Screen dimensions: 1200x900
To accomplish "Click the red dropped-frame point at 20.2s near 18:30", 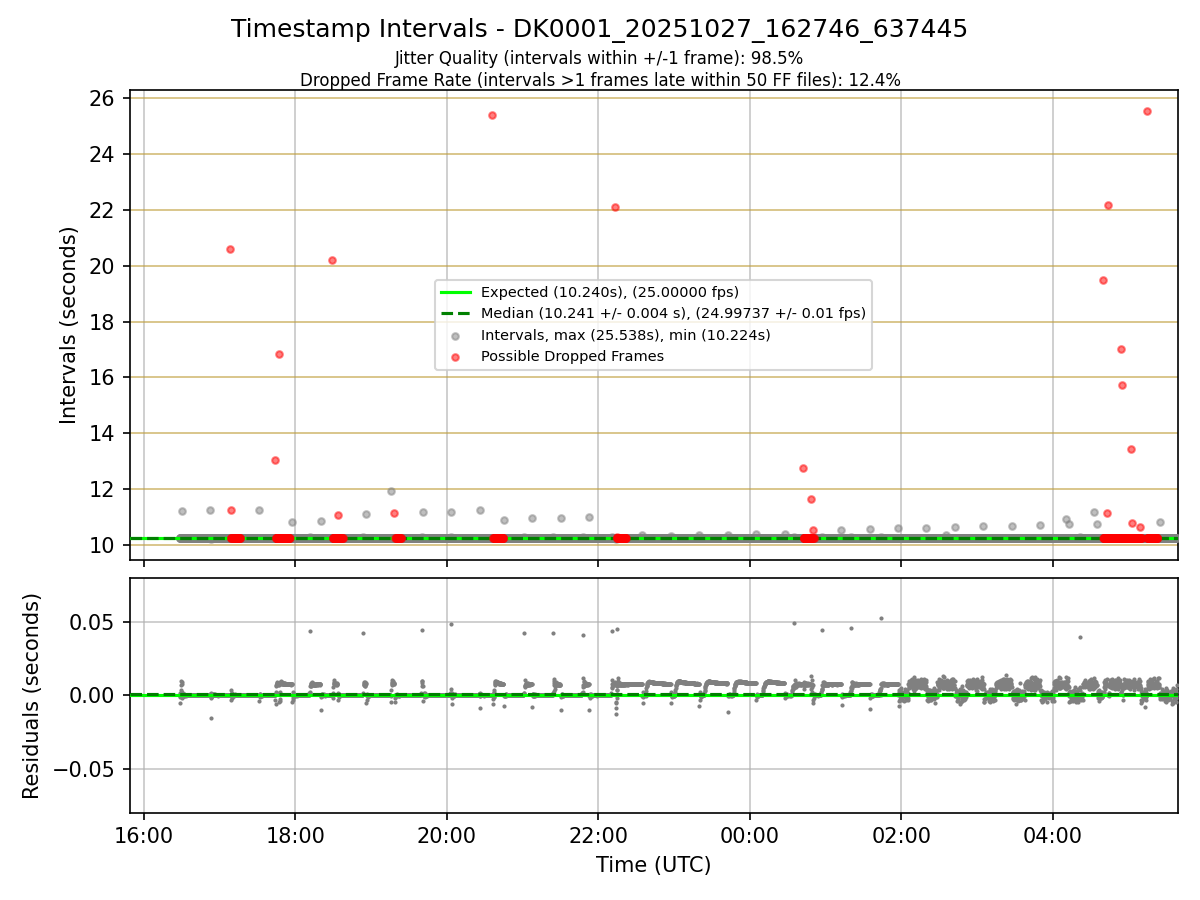I will pos(332,260).
